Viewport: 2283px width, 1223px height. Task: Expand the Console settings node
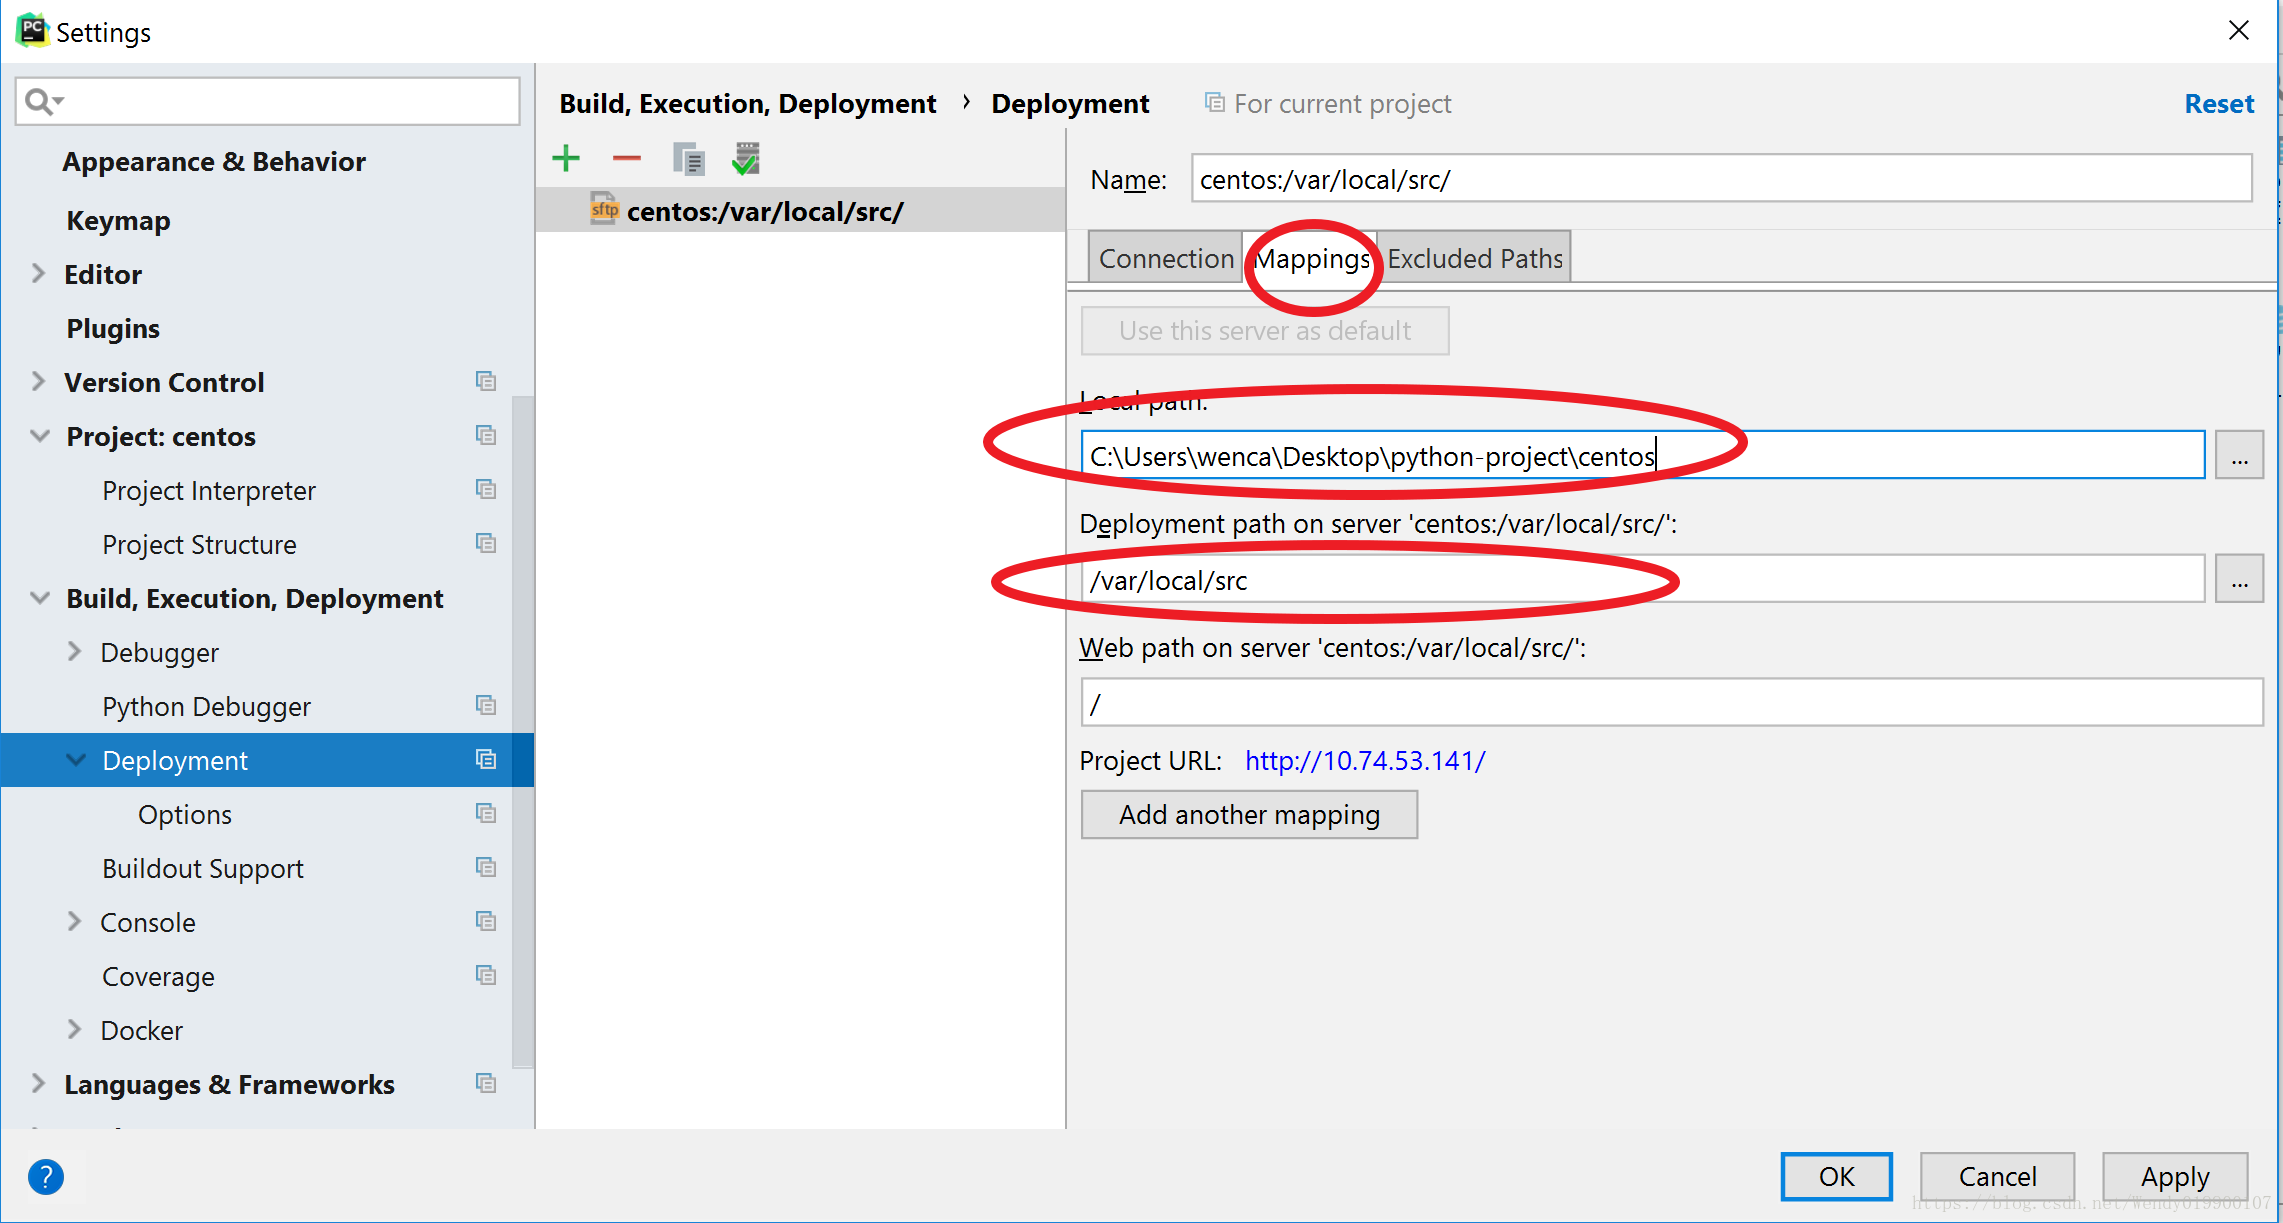click(x=74, y=922)
